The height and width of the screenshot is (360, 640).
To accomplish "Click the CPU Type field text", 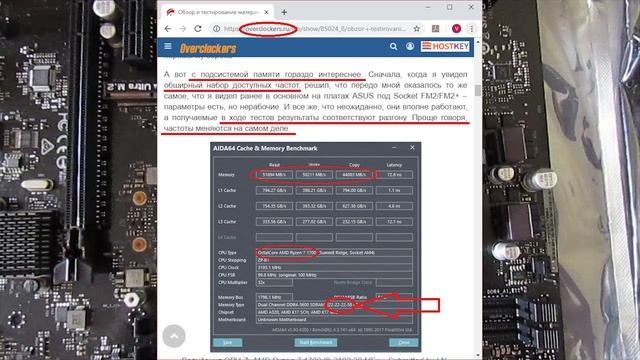I will [334, 253].
